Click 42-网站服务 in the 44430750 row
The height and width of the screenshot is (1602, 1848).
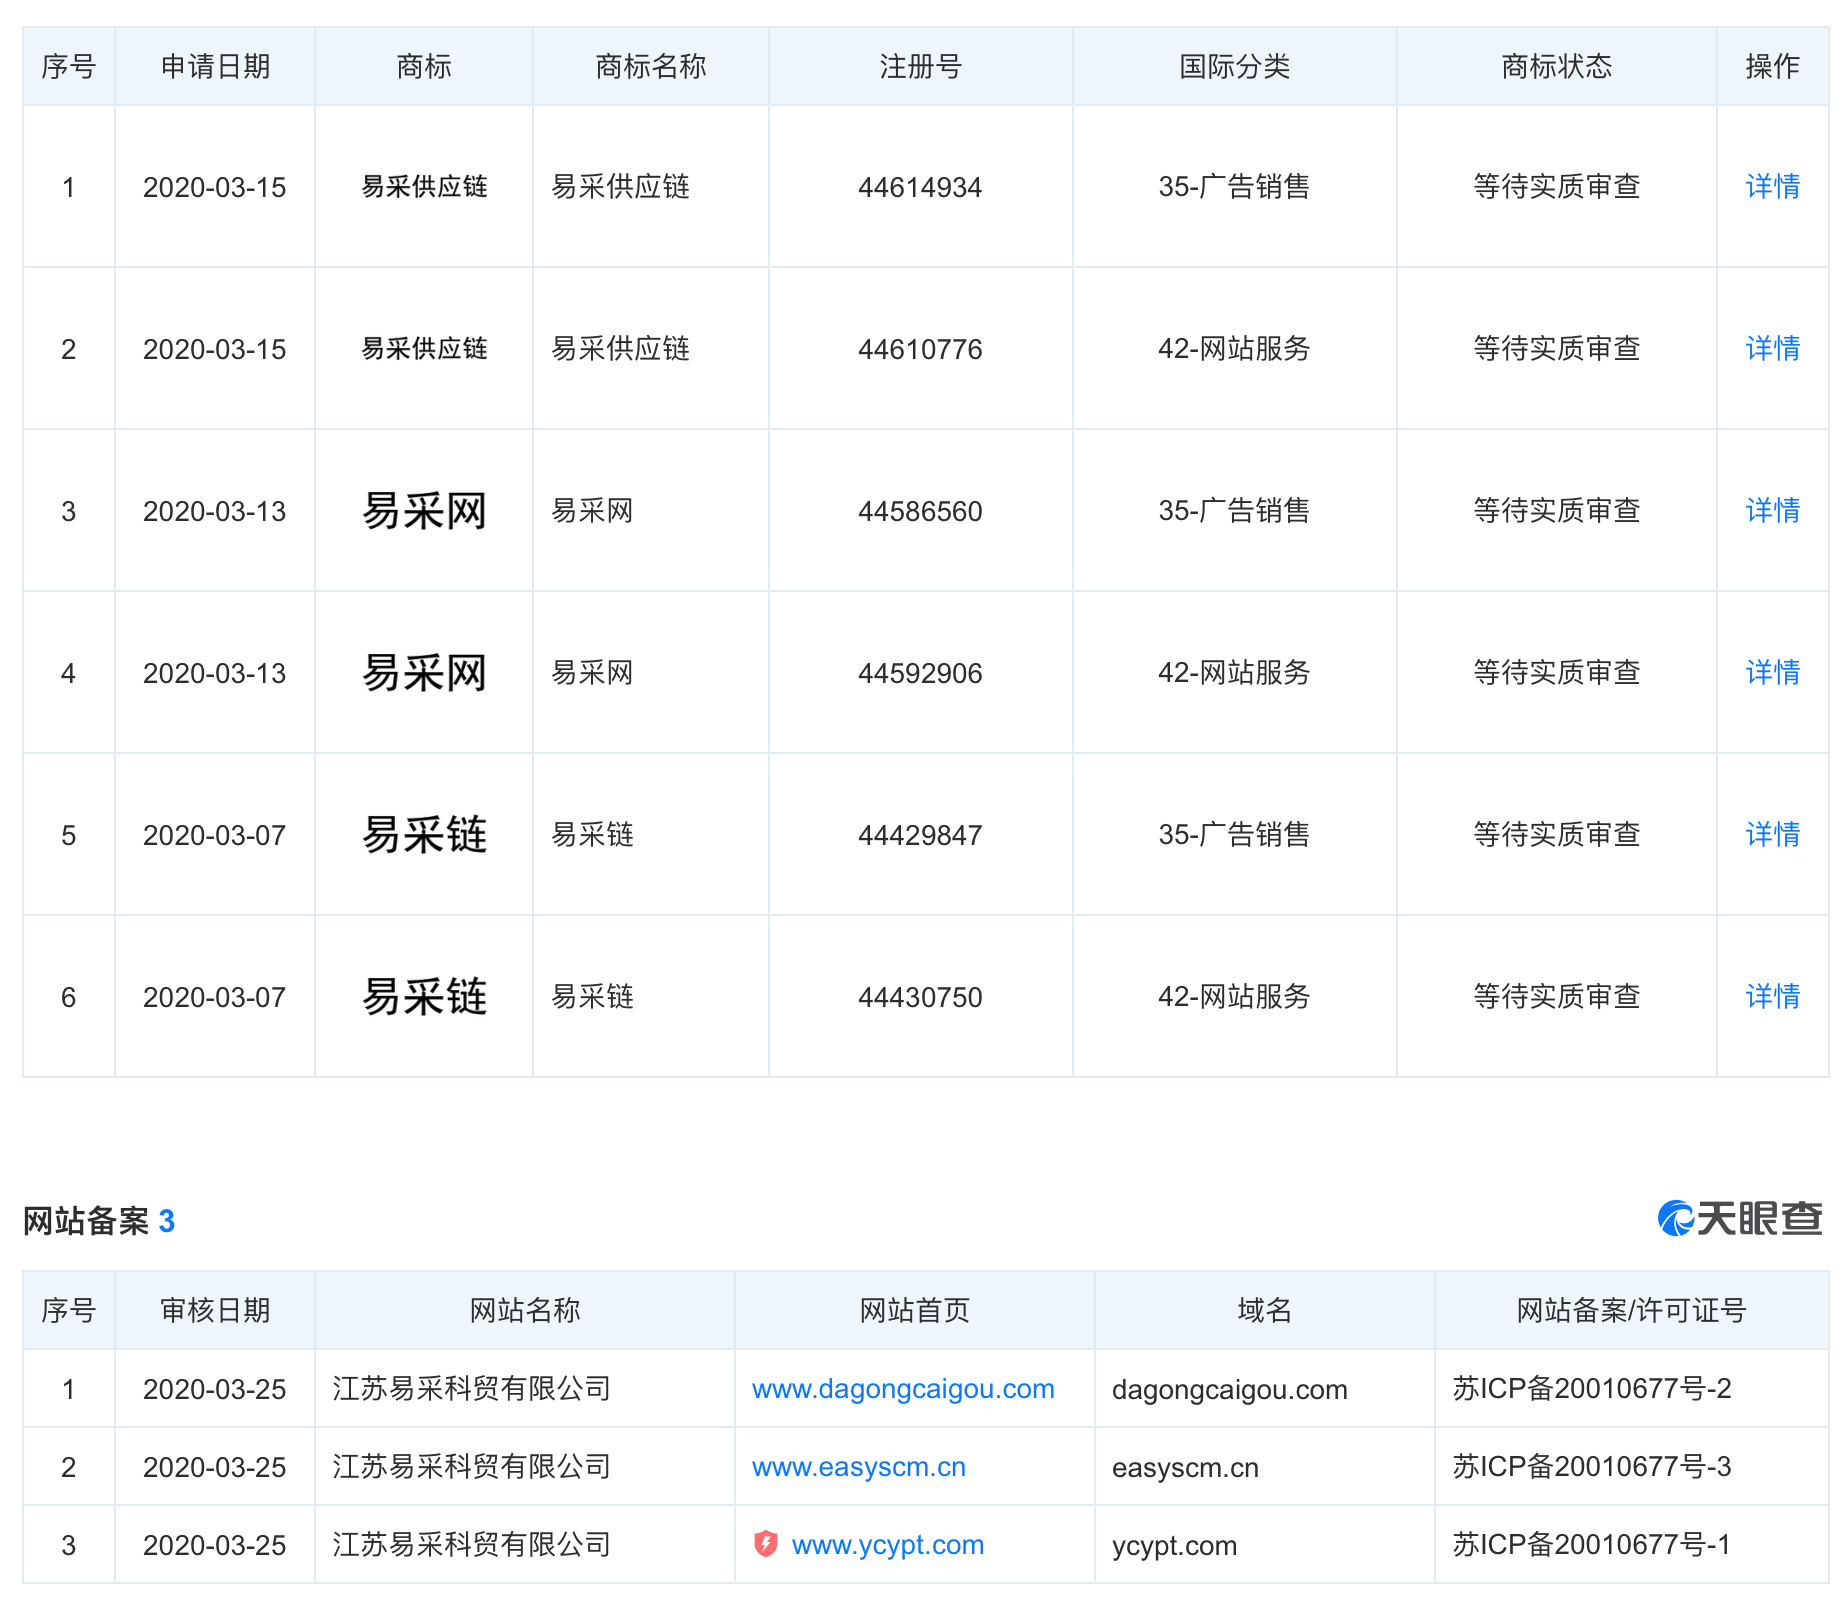point(1234,997)
